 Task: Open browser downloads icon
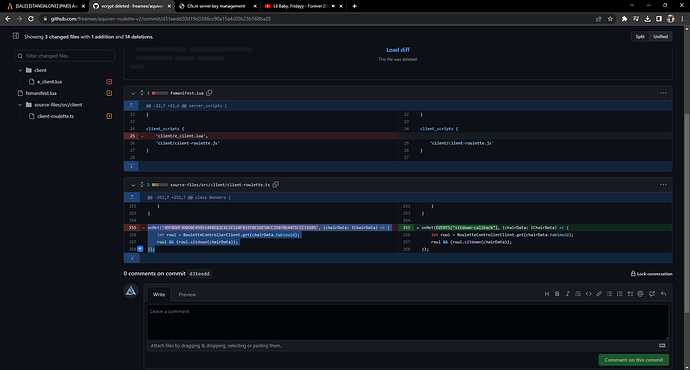point(647,18)
